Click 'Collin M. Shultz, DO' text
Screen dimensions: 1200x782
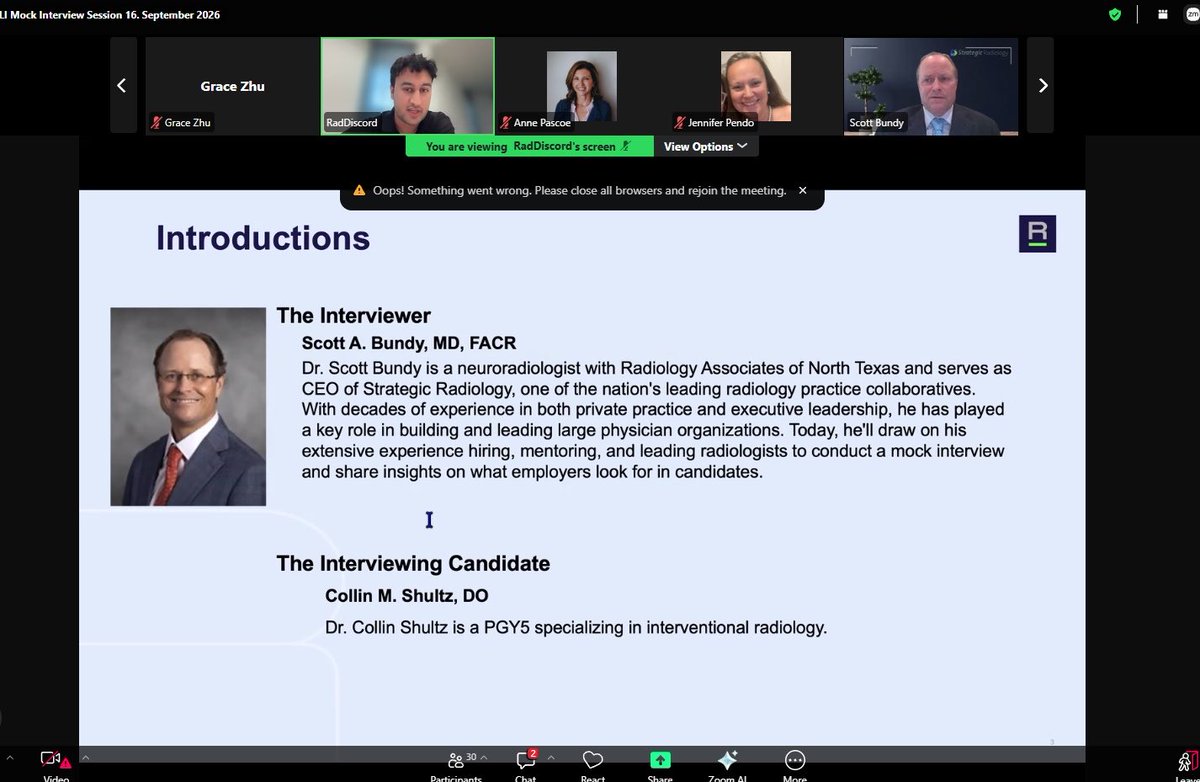point(407,596)
